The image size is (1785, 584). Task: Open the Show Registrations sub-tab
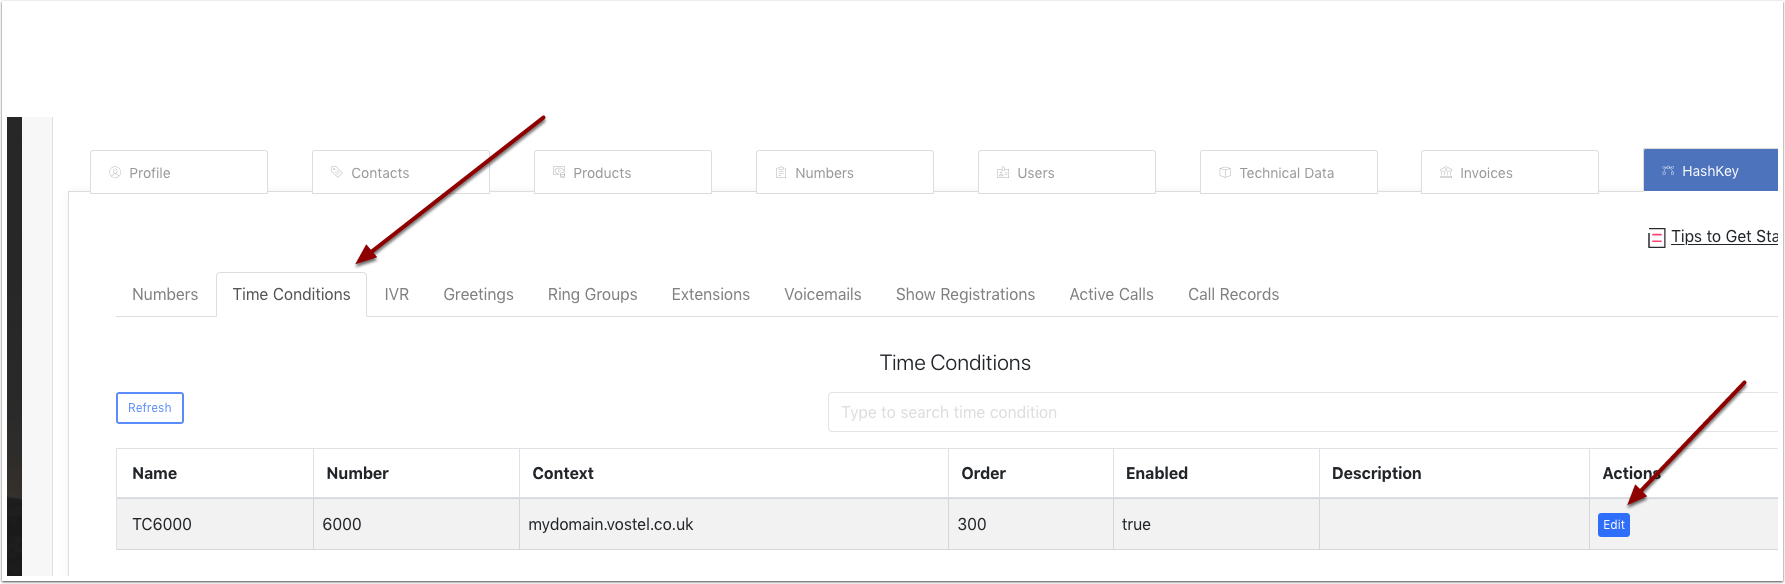click(965, 294)
